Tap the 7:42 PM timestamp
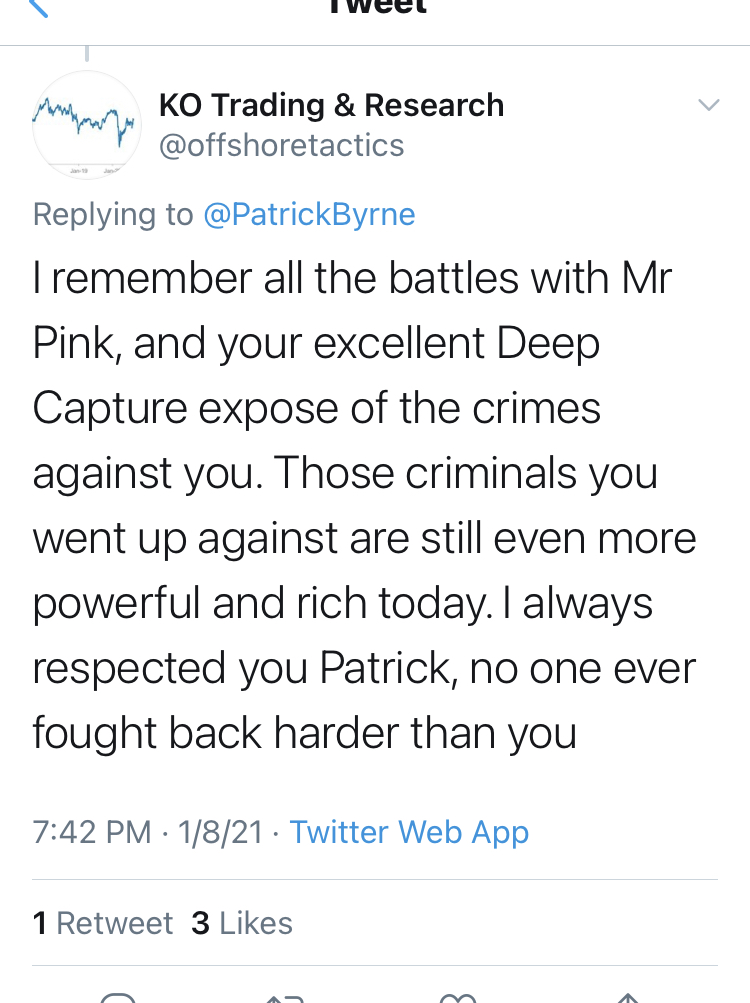Screen dimensions: 750x1003 92,832
